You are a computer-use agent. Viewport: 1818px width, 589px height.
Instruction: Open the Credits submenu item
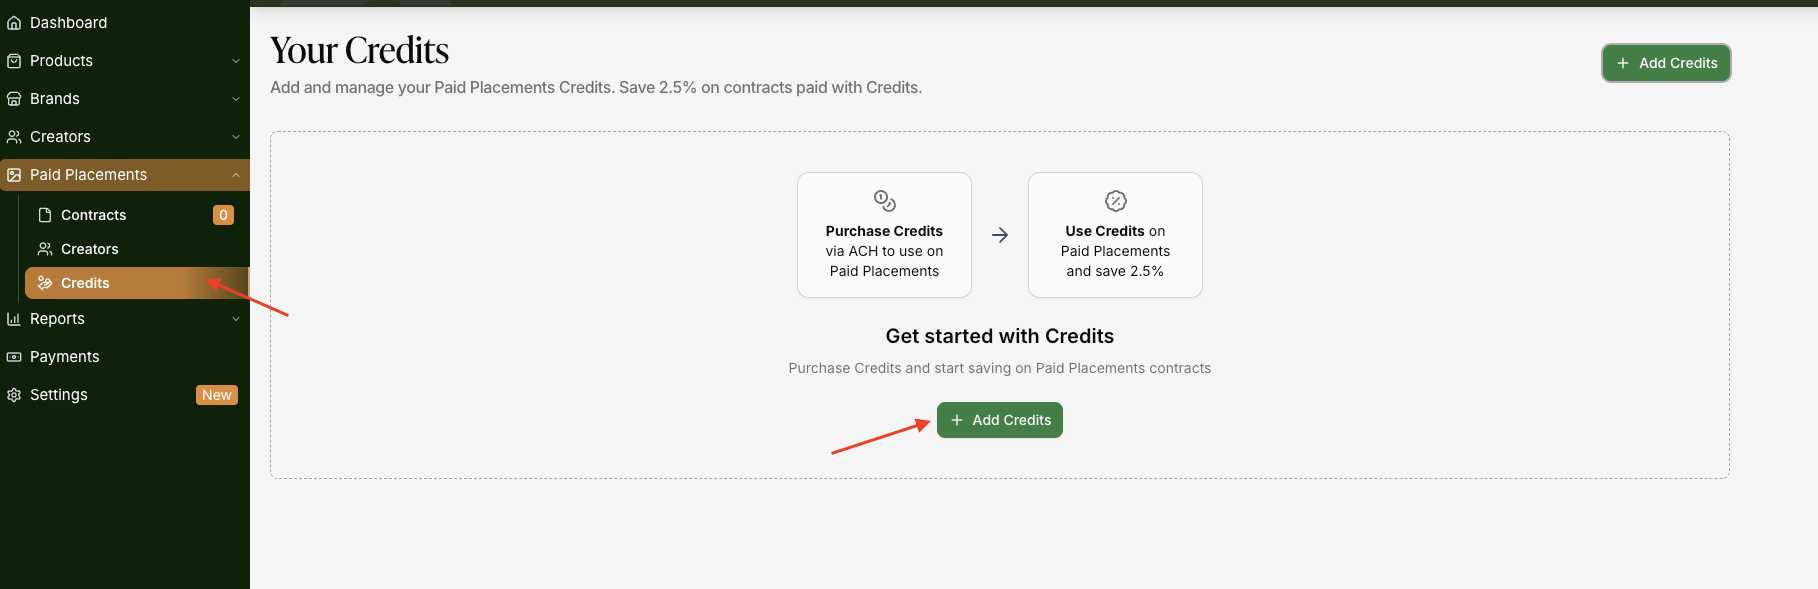(x=86, y=283)
